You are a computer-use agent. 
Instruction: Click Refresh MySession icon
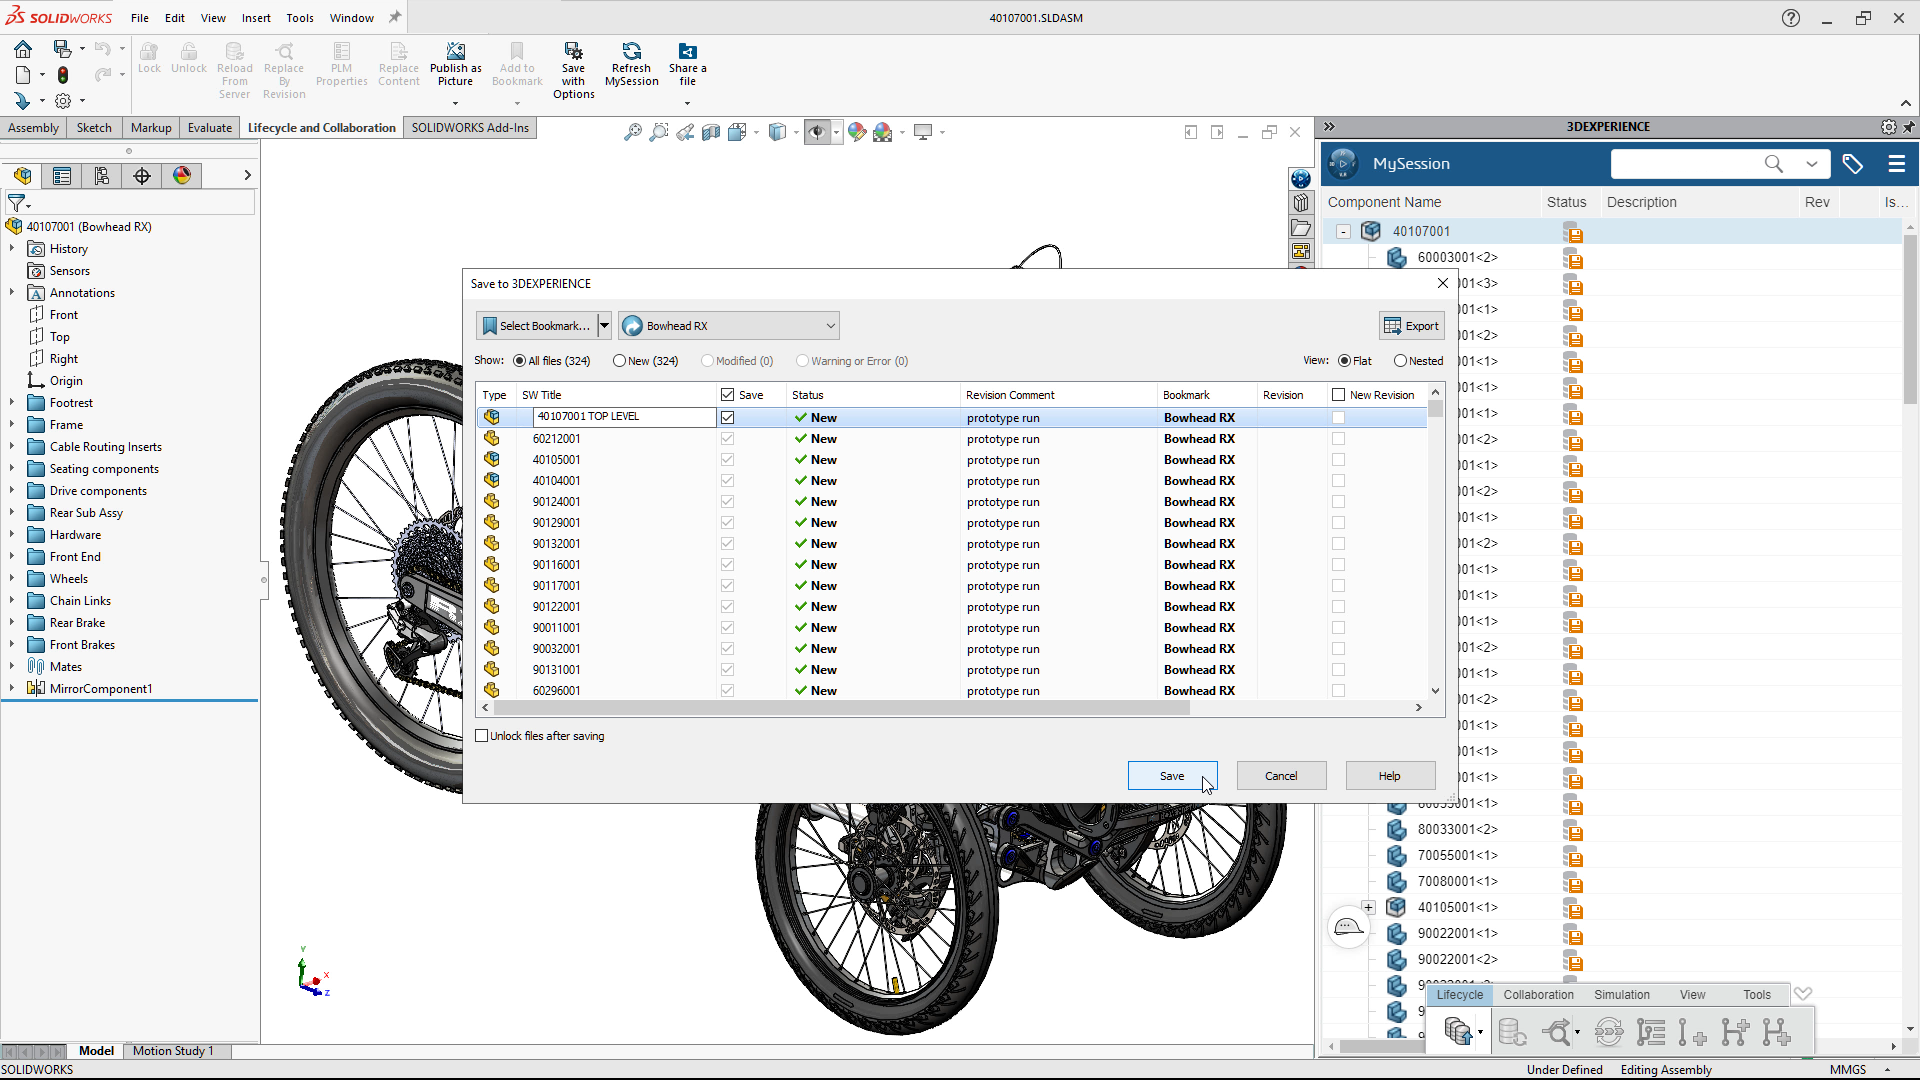coord(632,51)
